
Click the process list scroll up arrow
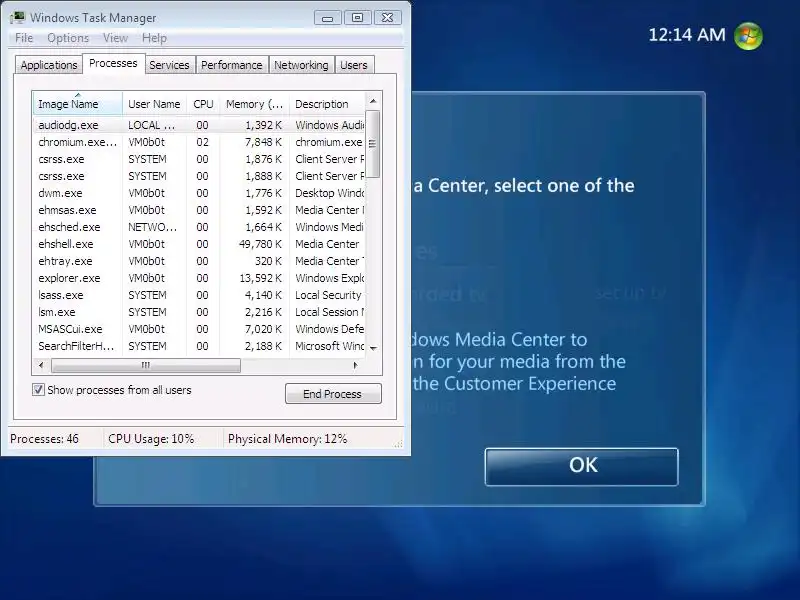click(373, 101)
